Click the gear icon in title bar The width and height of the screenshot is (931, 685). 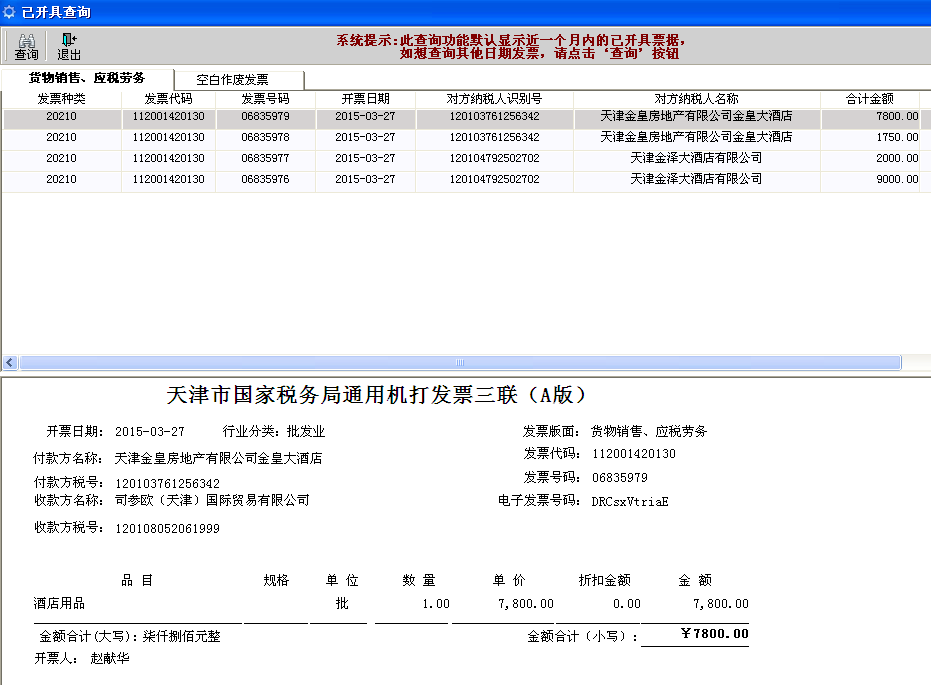9,12
